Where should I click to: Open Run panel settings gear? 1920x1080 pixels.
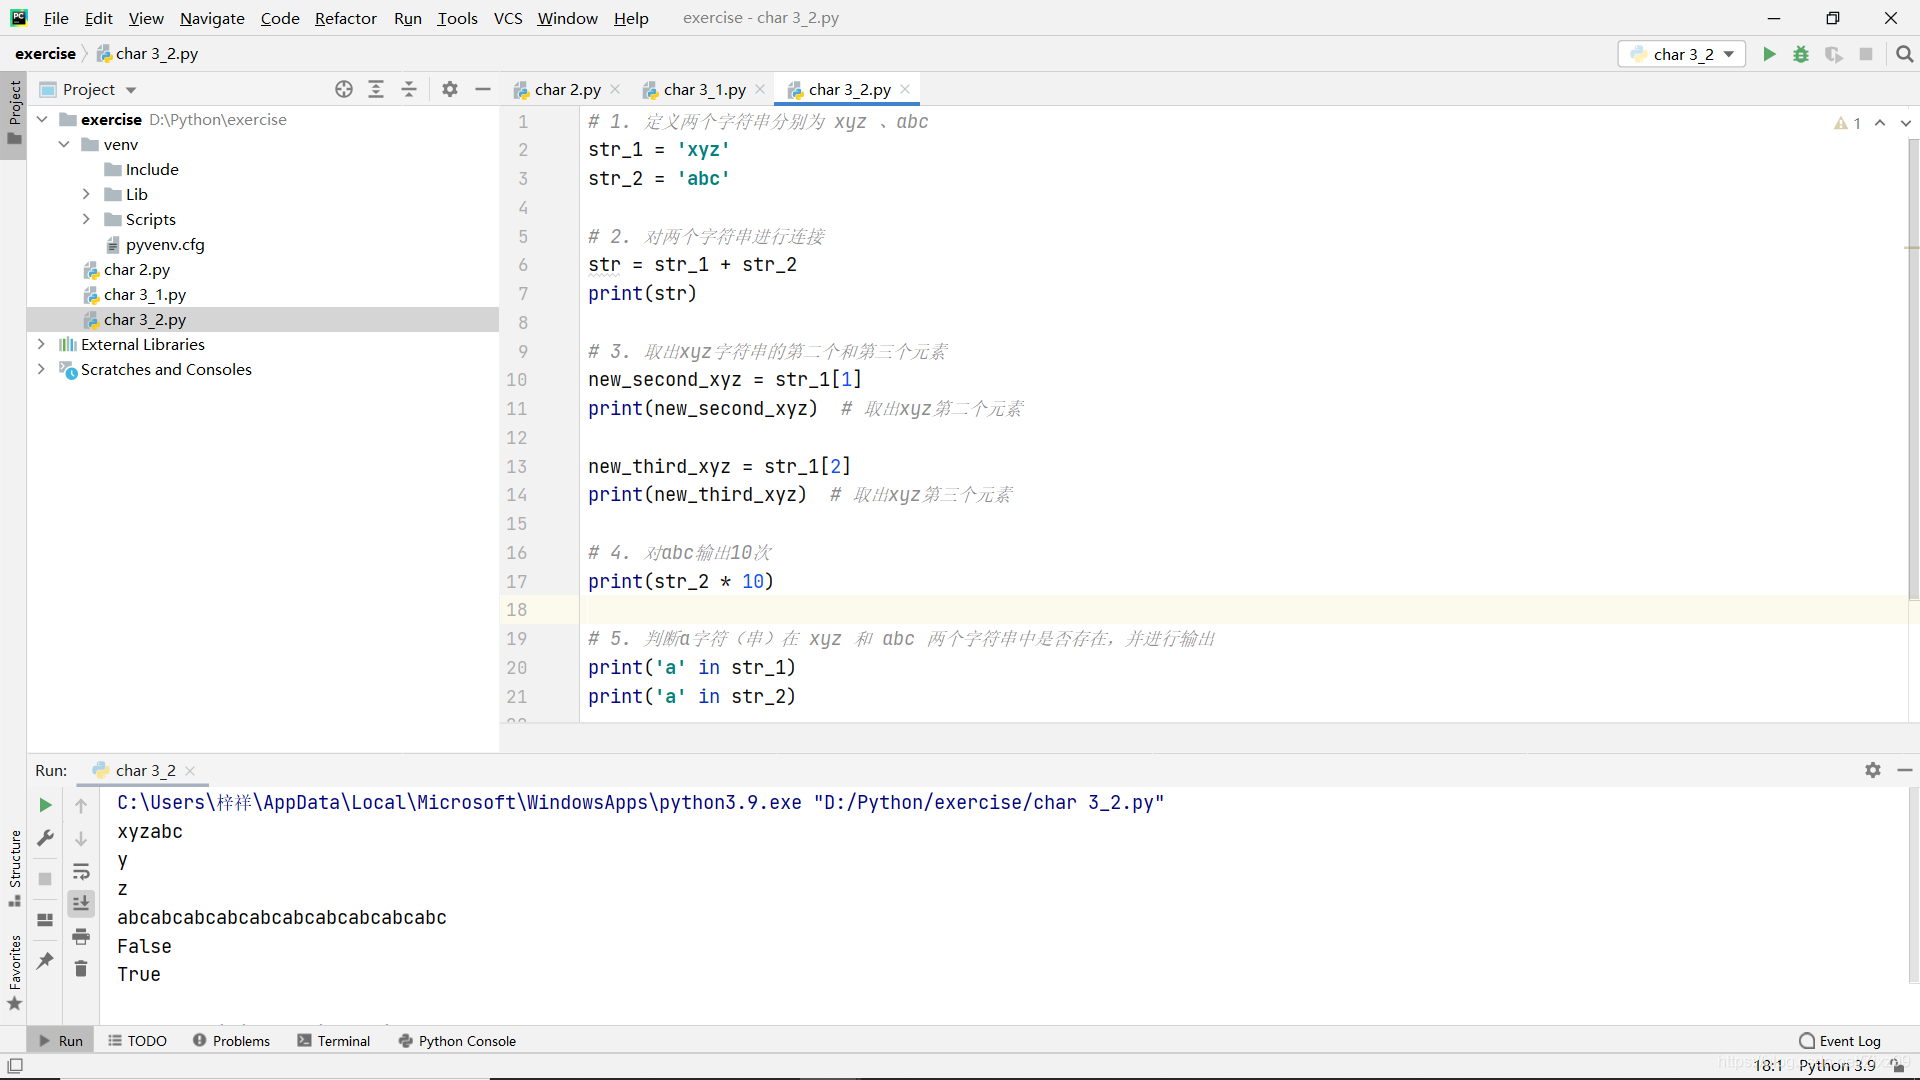(x=1873, y=770)
